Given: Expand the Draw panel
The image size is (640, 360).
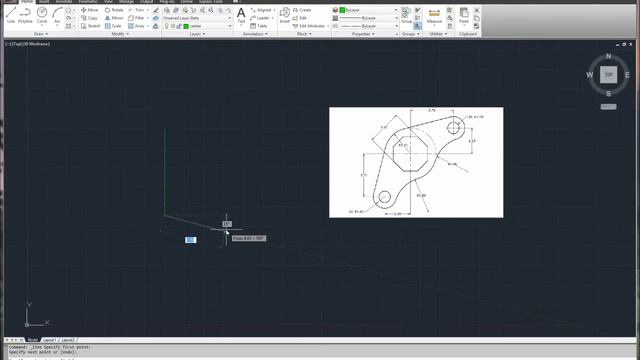Looking at the screenshot, I should [41, 34].
